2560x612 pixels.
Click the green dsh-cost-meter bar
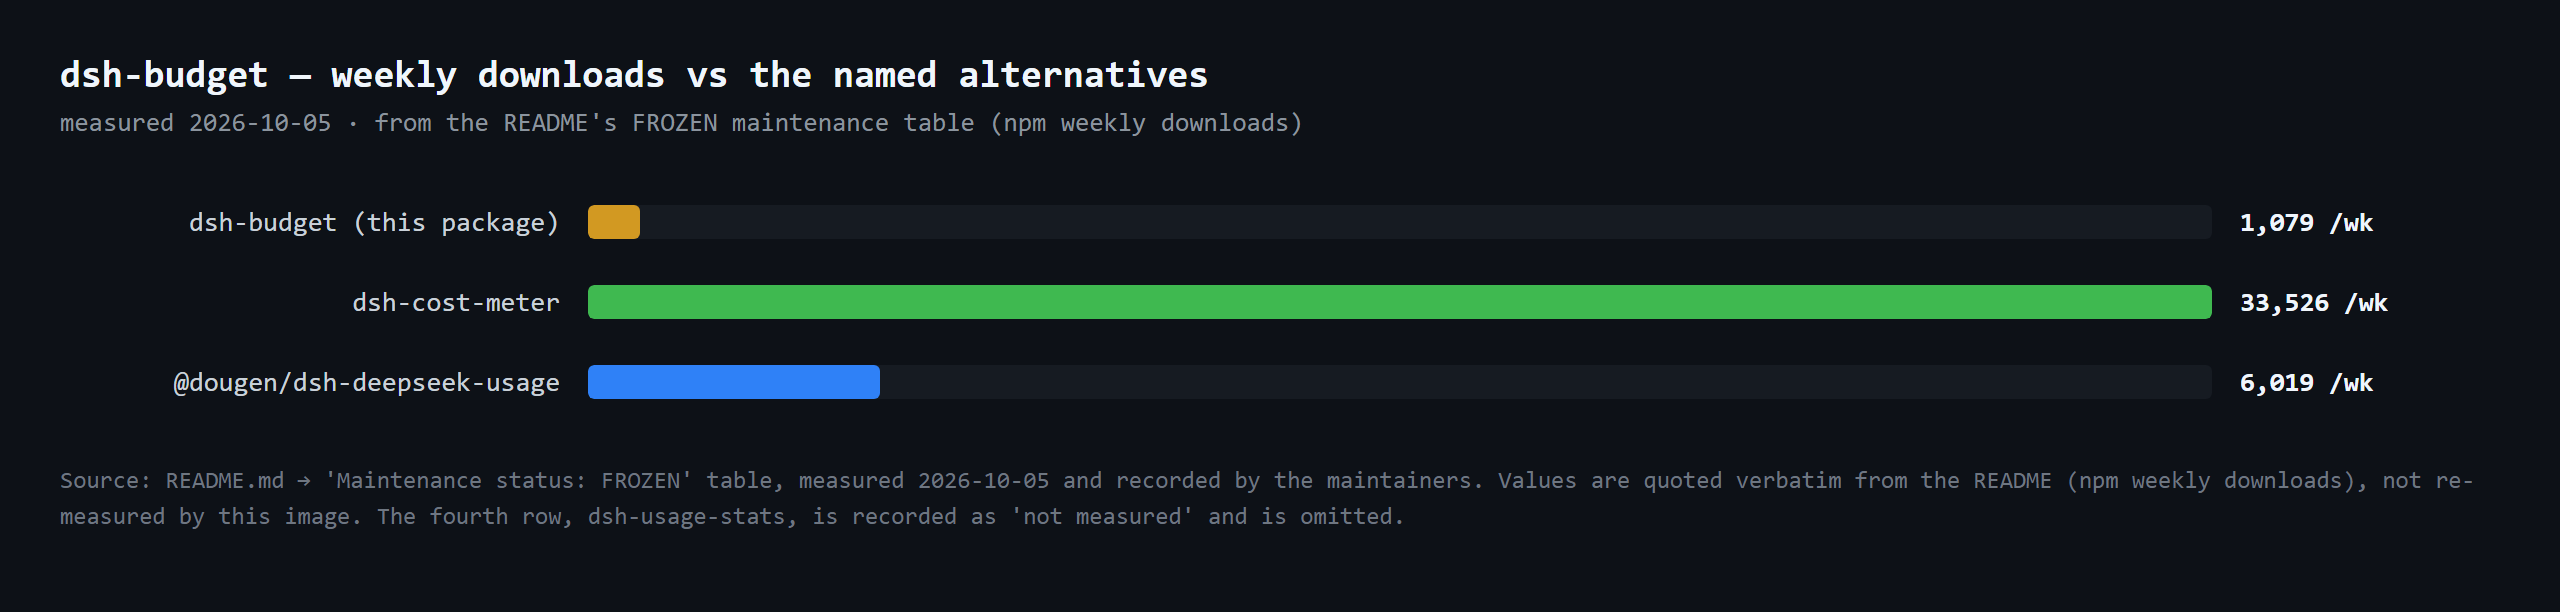1400,302
